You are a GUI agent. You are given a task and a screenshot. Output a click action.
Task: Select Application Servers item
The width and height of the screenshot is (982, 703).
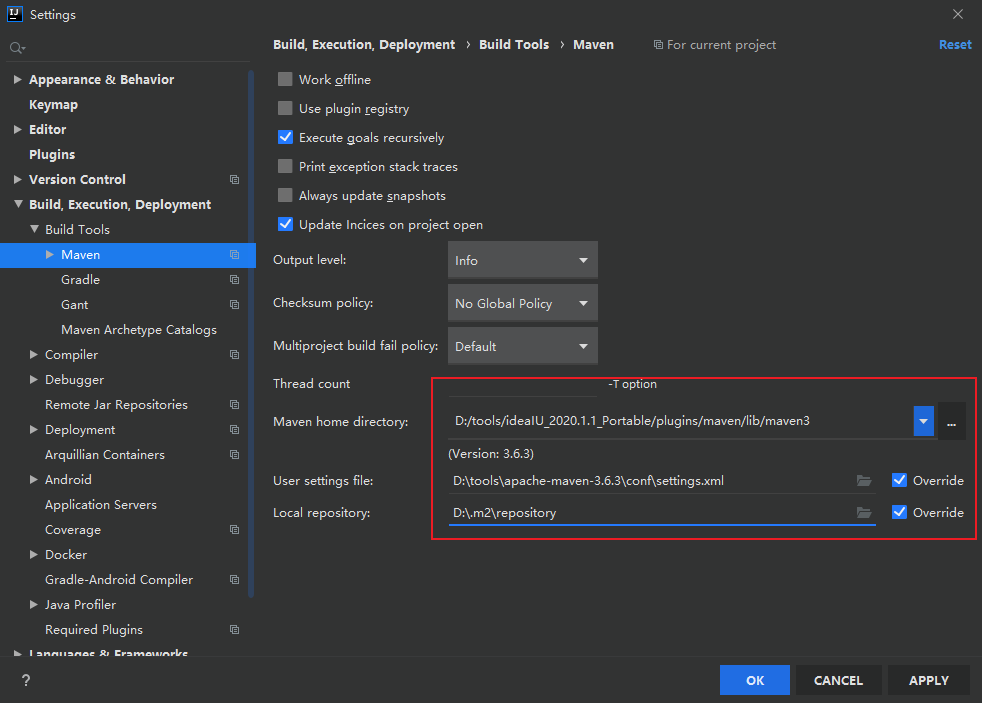[101, 505]
